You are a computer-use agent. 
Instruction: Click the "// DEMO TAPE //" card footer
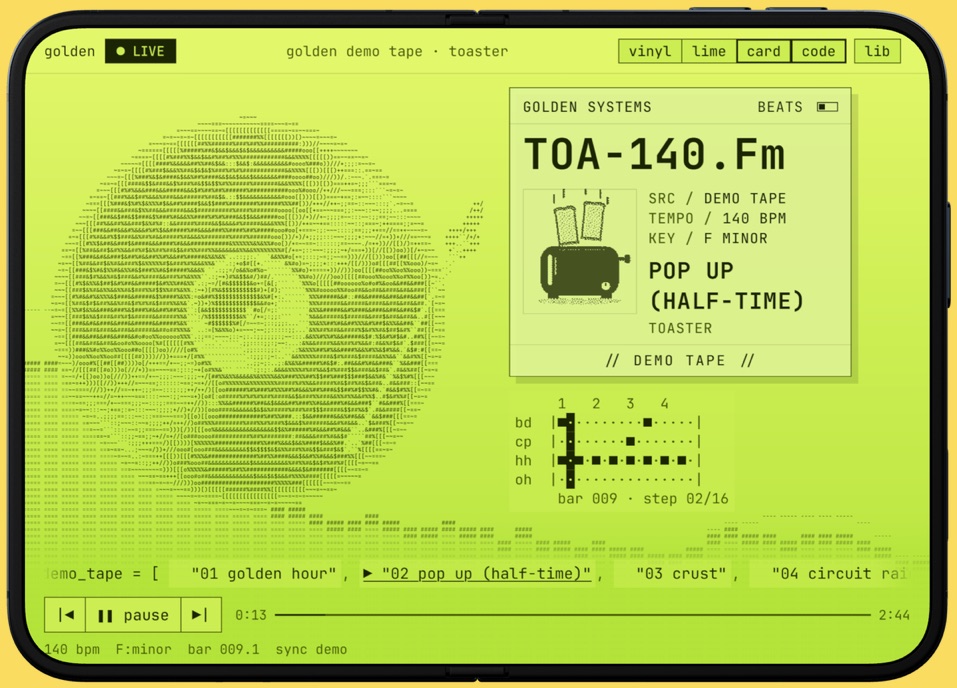(x=681, y=360)
